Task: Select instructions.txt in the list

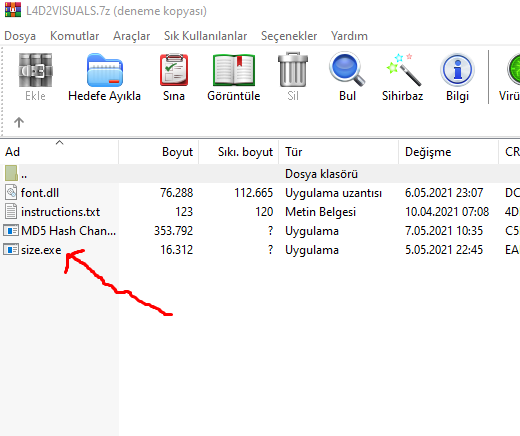Action: pos(60,212)
